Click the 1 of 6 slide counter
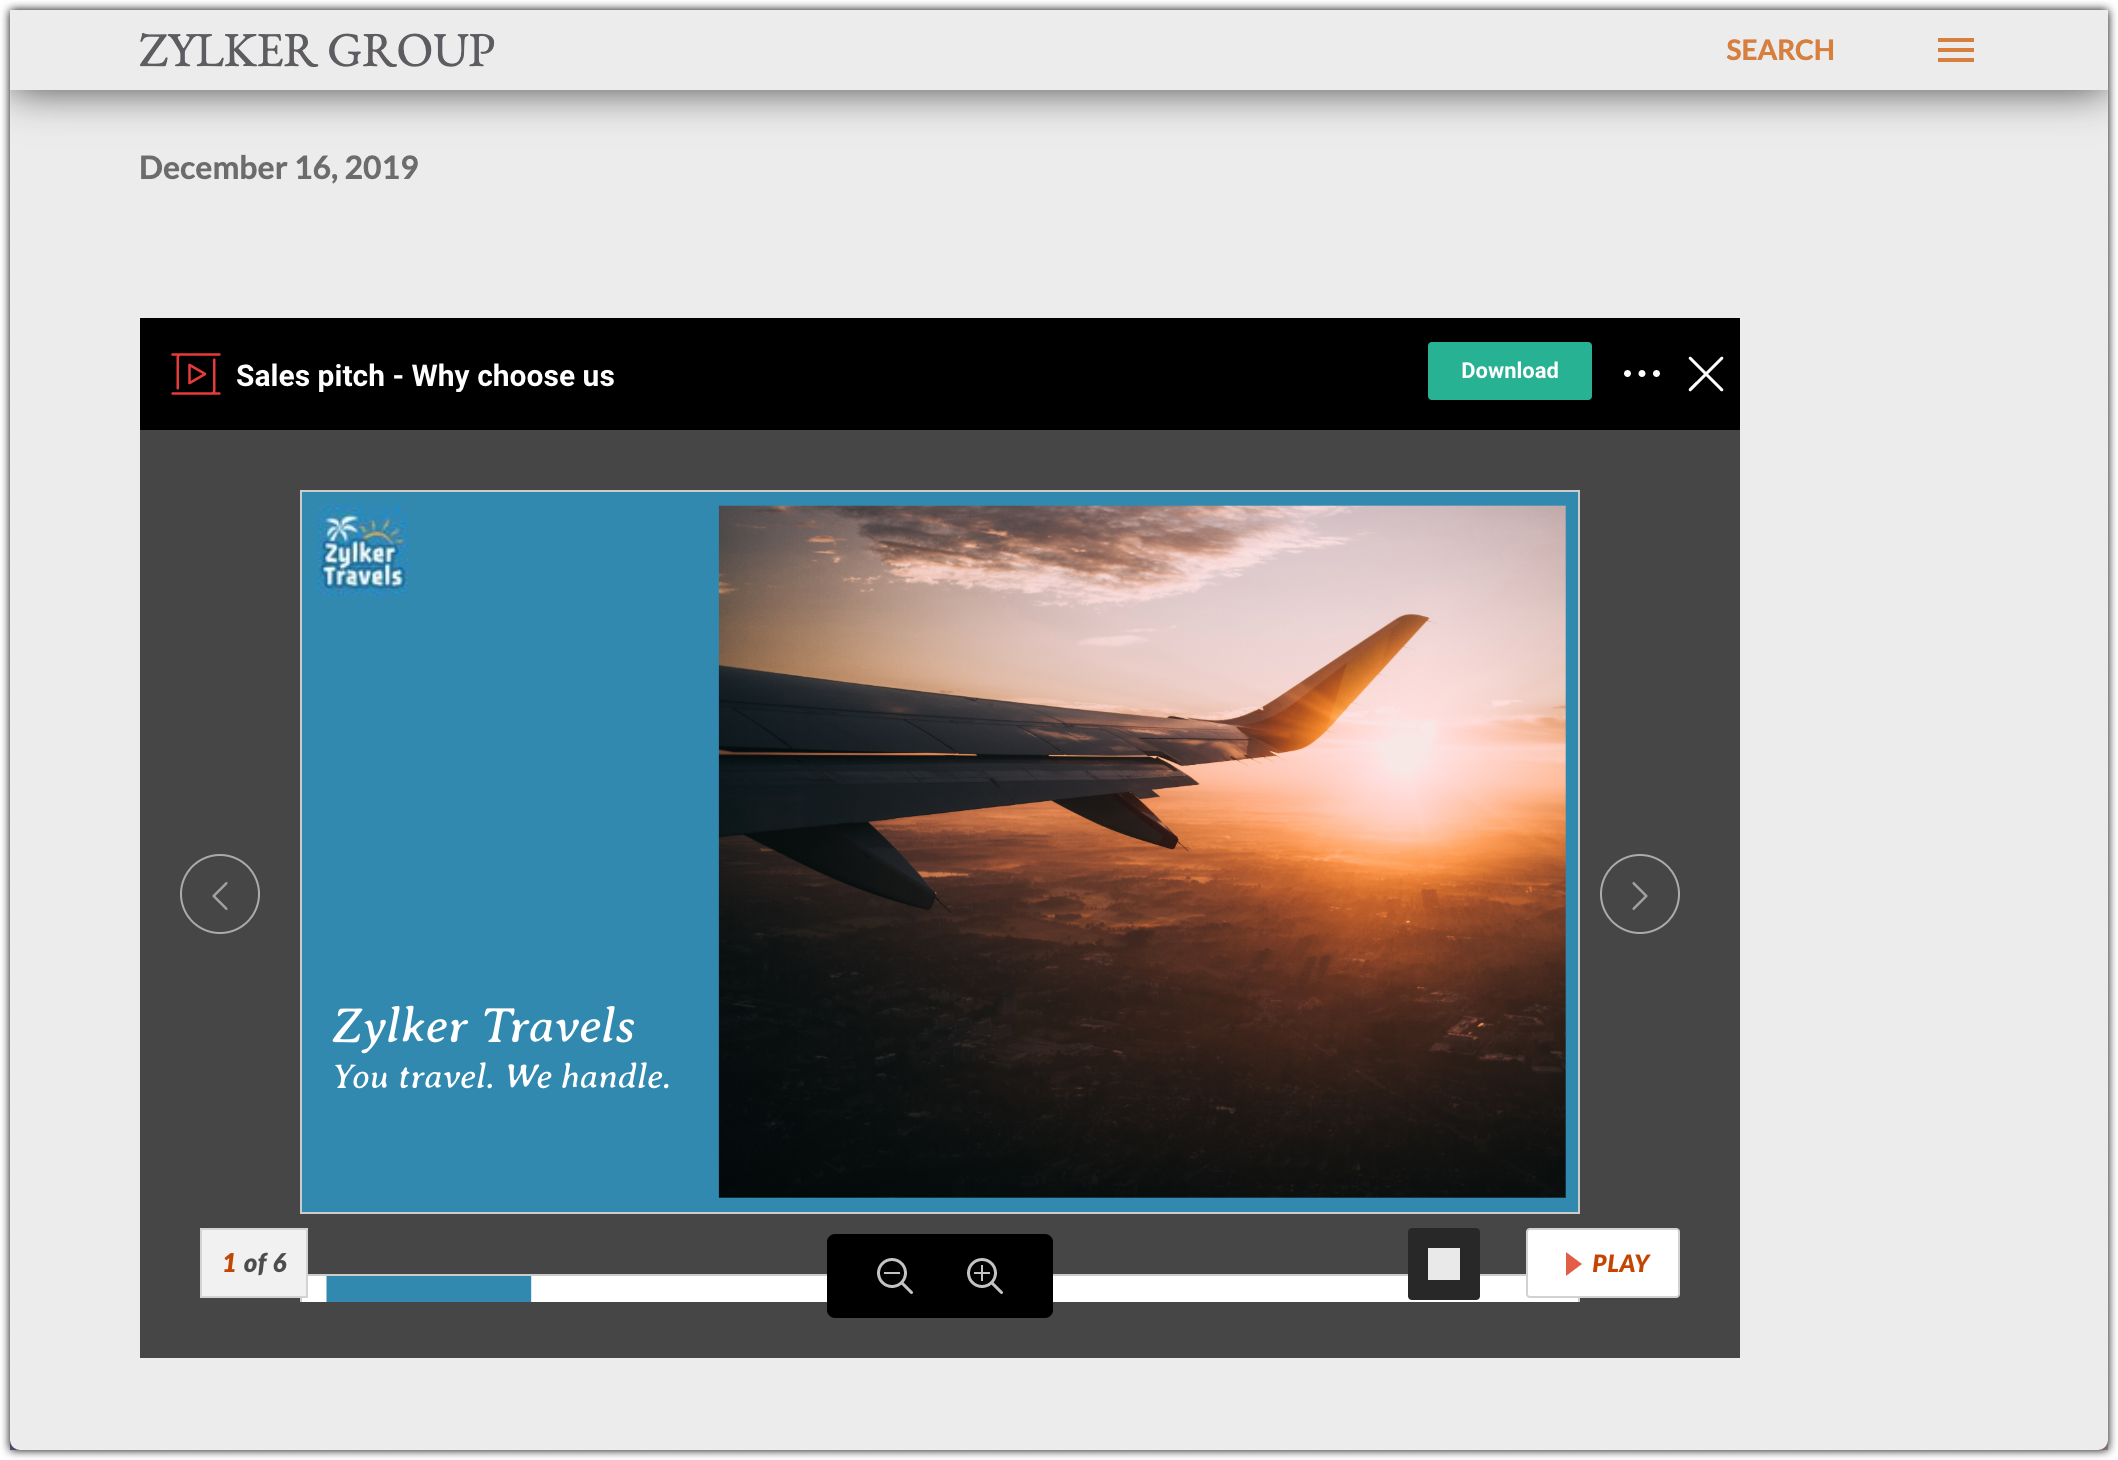This screenshot has height=1460, width=2118. click(x=254, y=1263)
